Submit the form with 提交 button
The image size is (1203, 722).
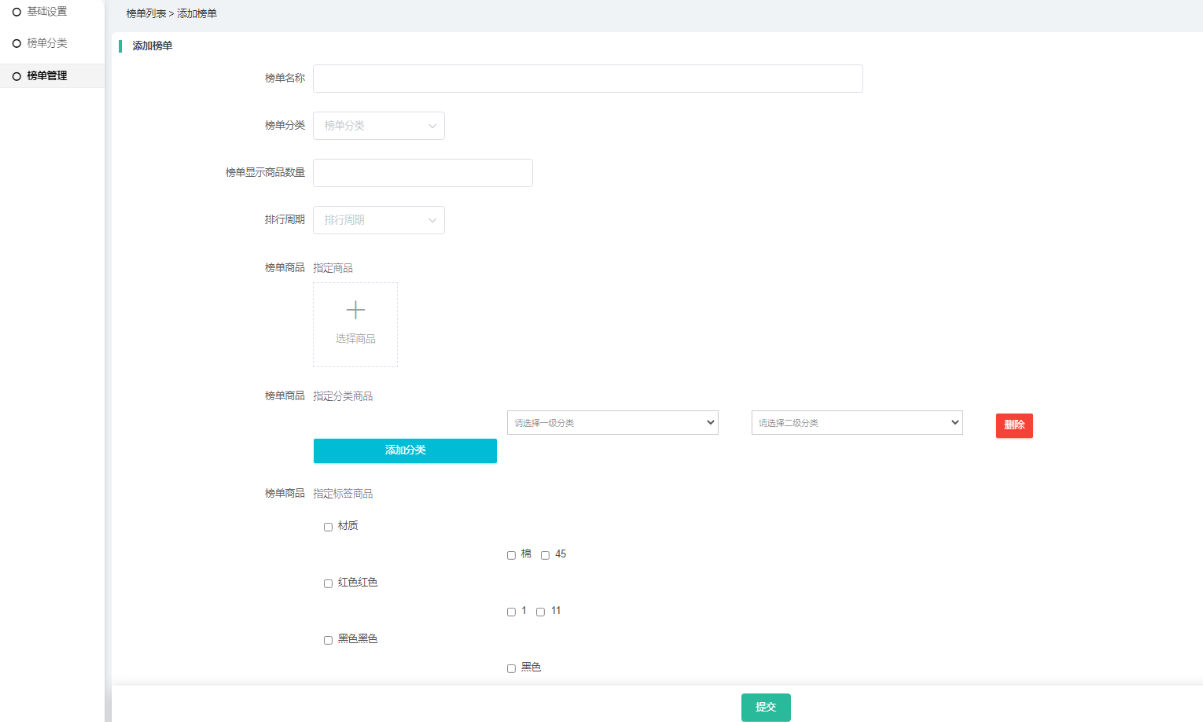(766, 707)
